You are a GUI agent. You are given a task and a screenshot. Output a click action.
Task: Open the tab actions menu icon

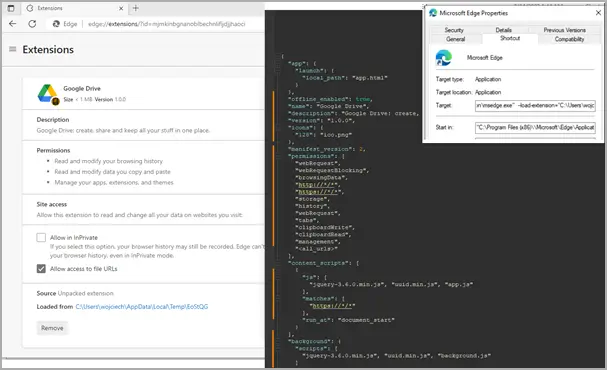(11, 8)
